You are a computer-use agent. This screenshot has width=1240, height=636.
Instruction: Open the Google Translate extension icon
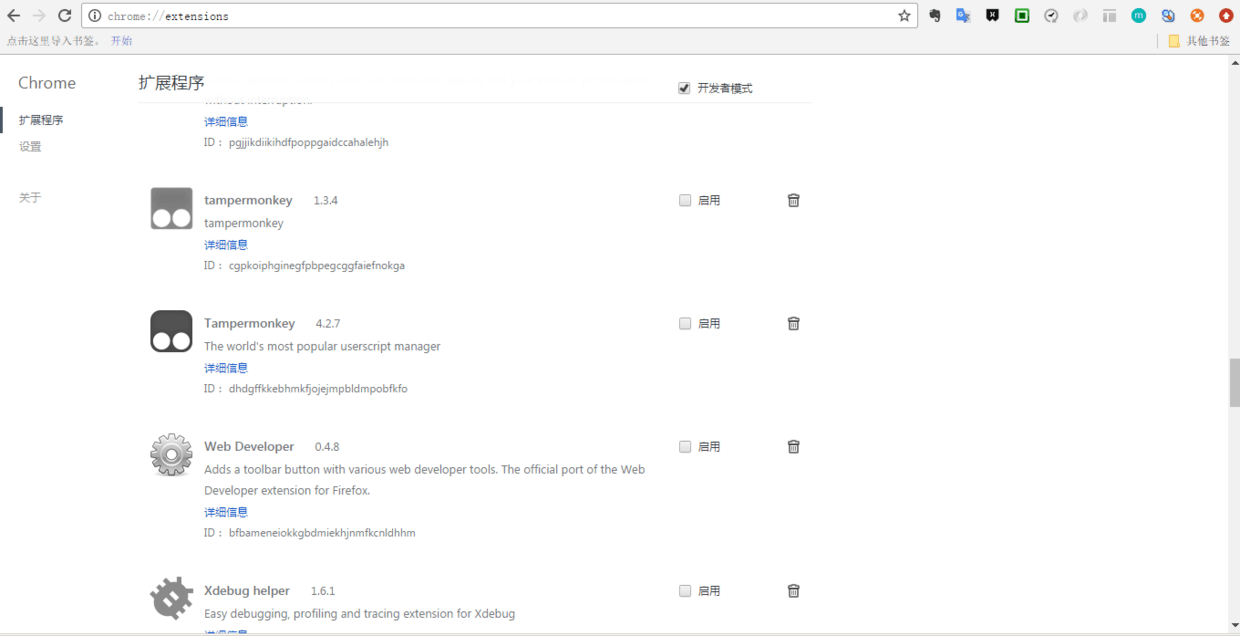click(963, 16)
